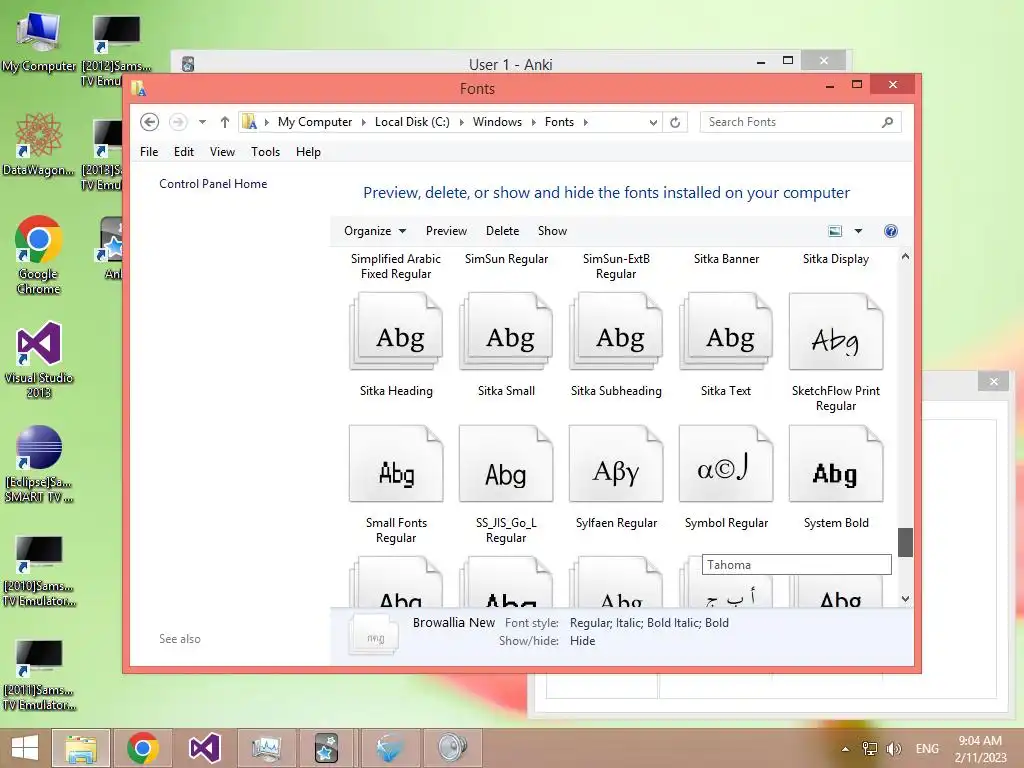Click the Preview toolbar button

tap(446, 231)
